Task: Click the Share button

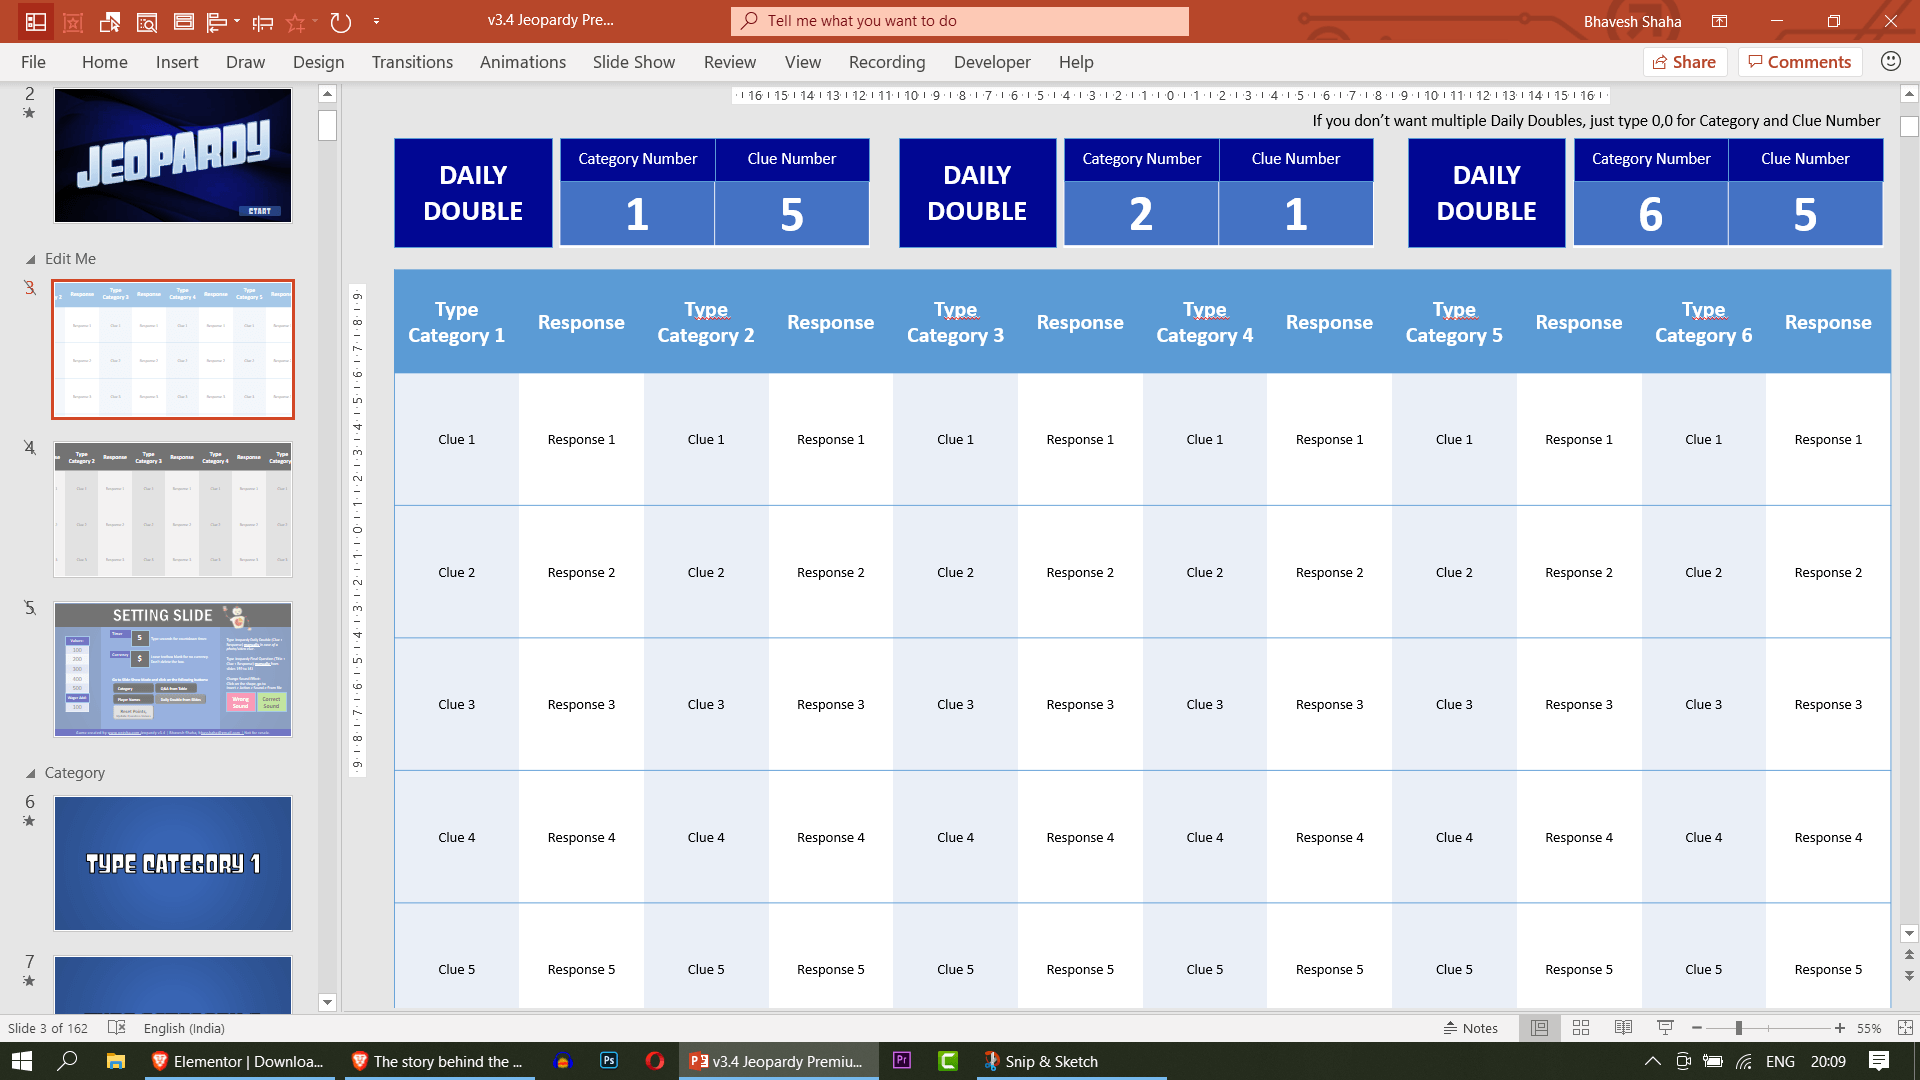Action: click(1685, 61)
